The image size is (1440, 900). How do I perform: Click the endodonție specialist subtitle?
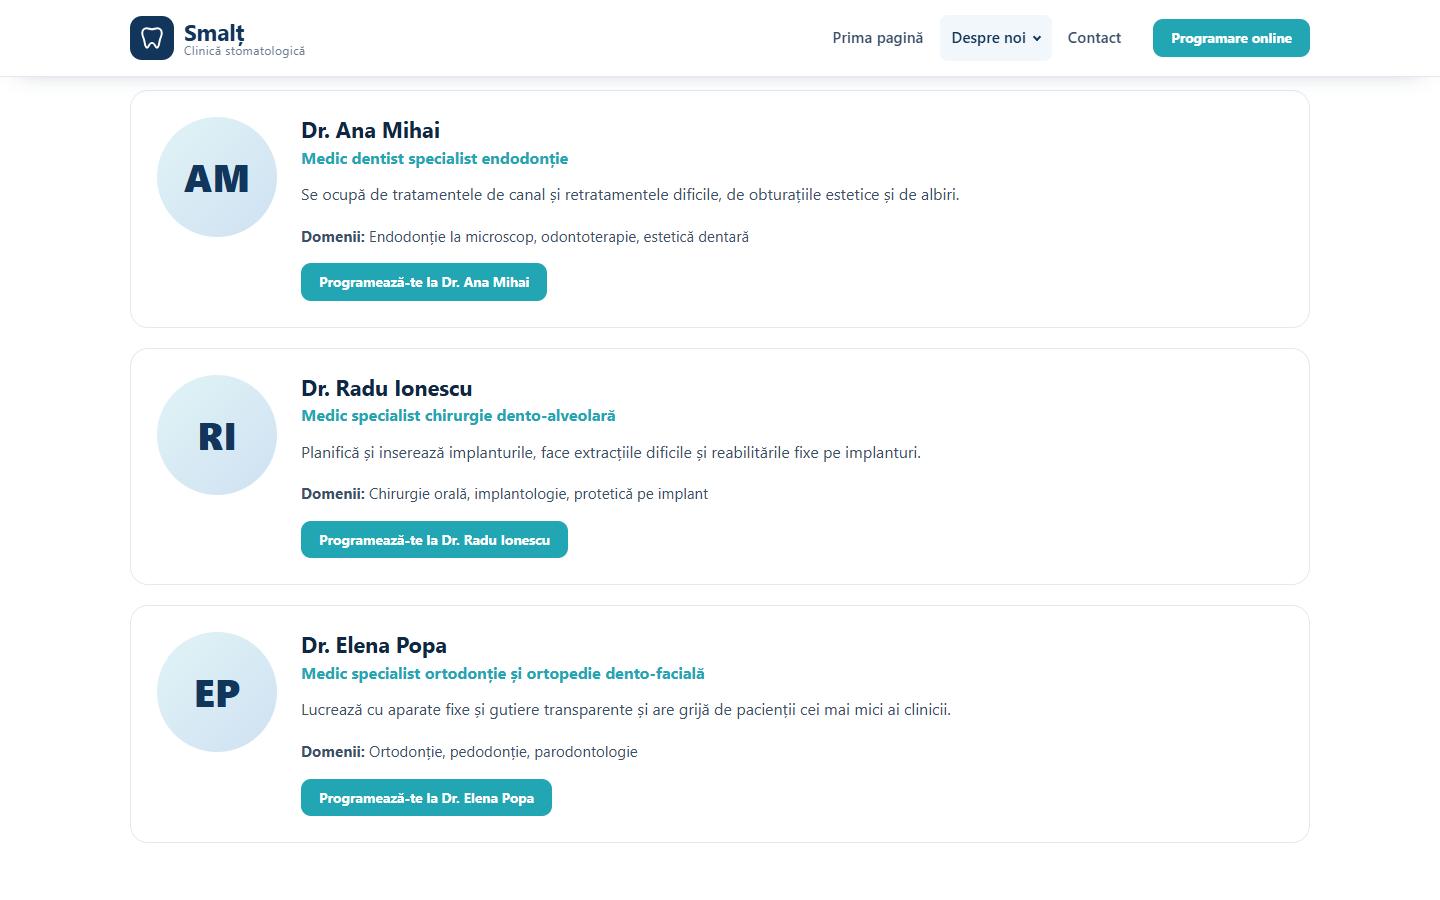pyautogui.click(x=435, y=158)
